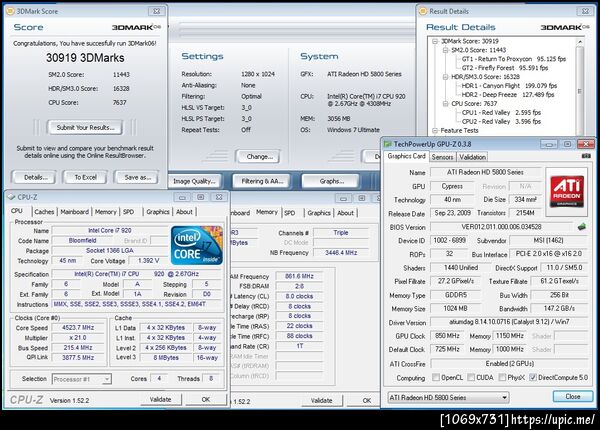Open the Memory tab in front CPU-Z
The image size is (600, 430).
point(105,212)
